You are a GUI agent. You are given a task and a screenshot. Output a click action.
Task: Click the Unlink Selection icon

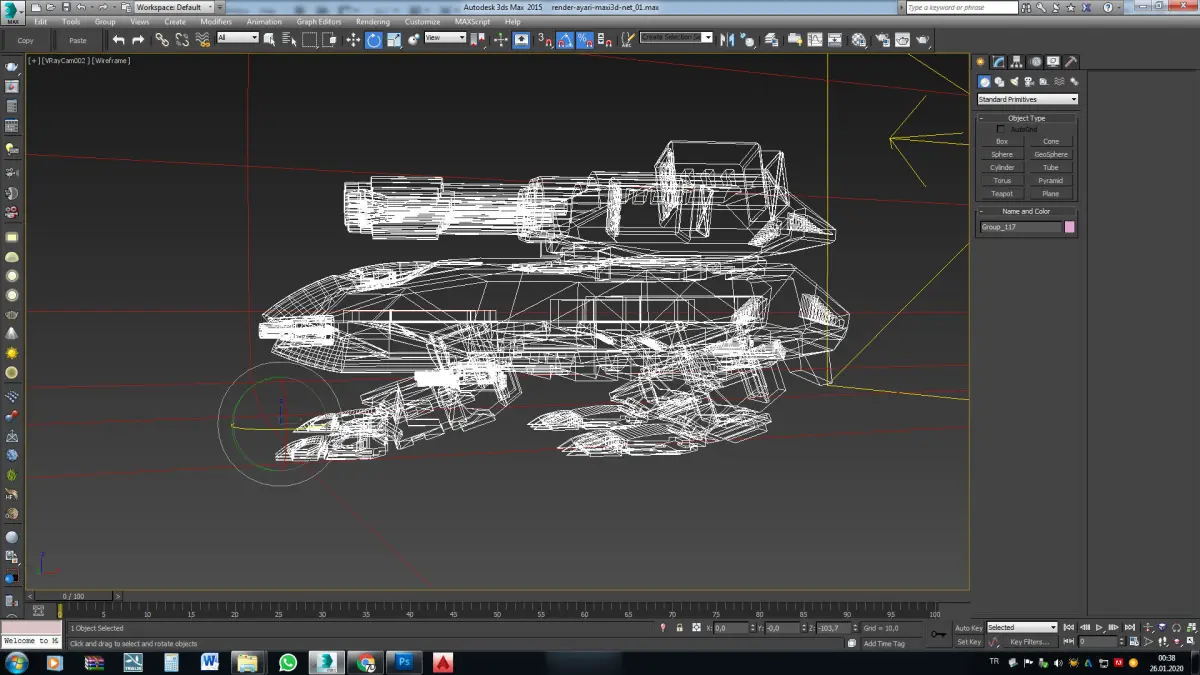pyautogui.click(x=182, y=40)
